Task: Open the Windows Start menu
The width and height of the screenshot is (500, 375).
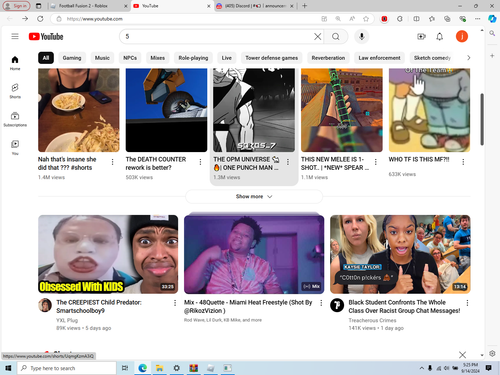Action: pos(8,368)
